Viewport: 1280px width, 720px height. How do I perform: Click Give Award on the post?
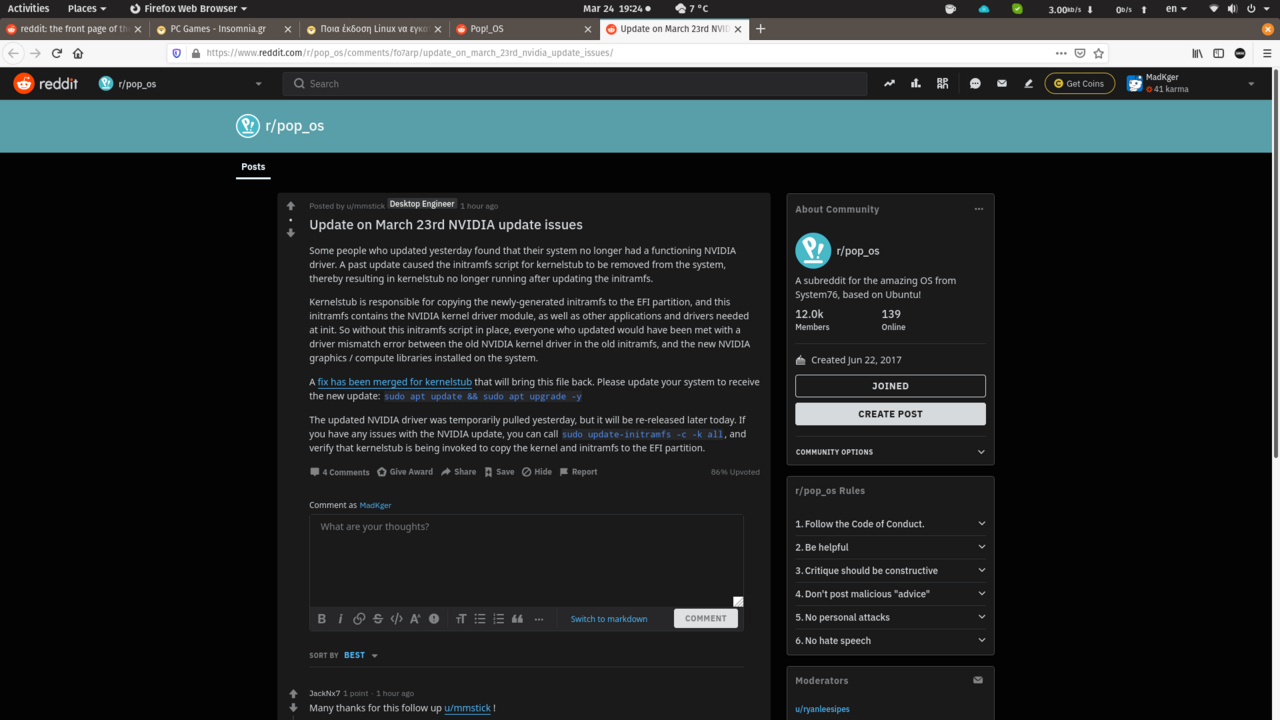405,472
